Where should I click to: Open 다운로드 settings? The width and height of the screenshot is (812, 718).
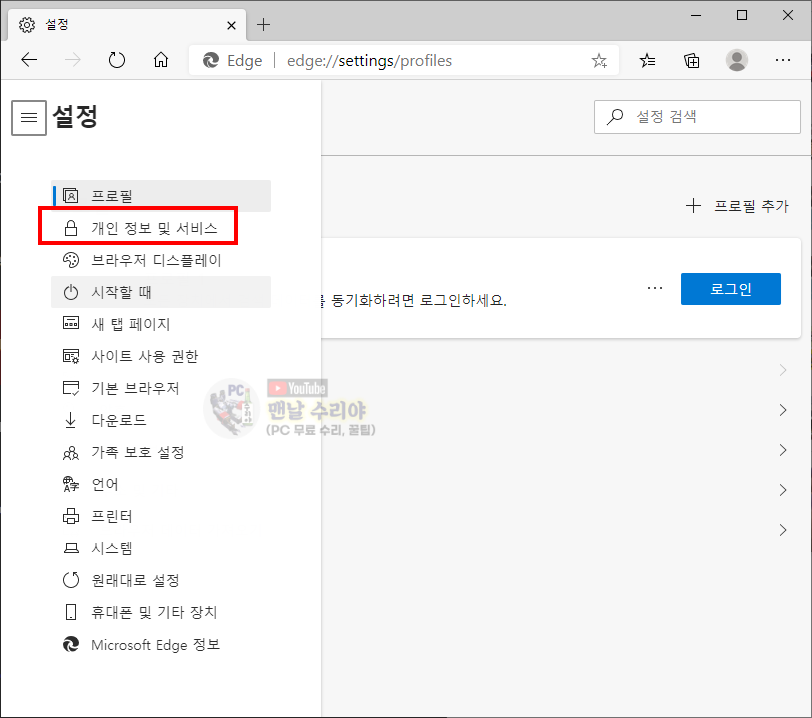pos(161,420)
